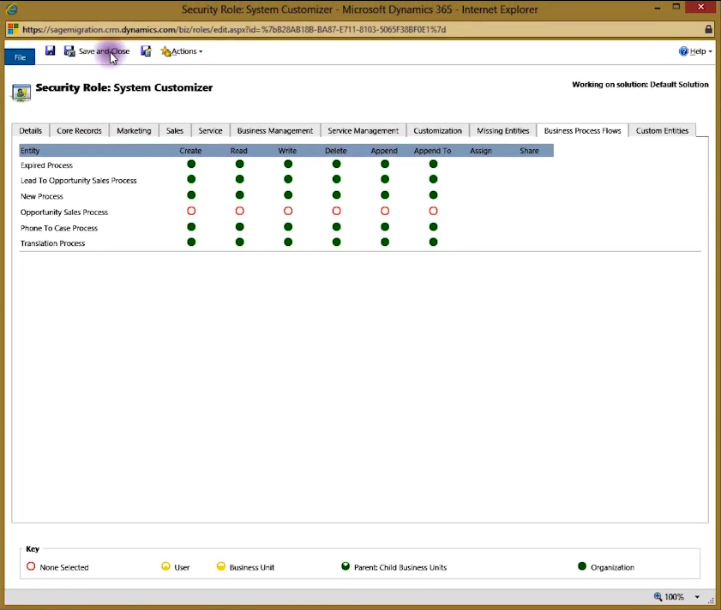The image size is (721, 610).
Task: Switch to the Custom Entities tab
Action: click(662, 131)
